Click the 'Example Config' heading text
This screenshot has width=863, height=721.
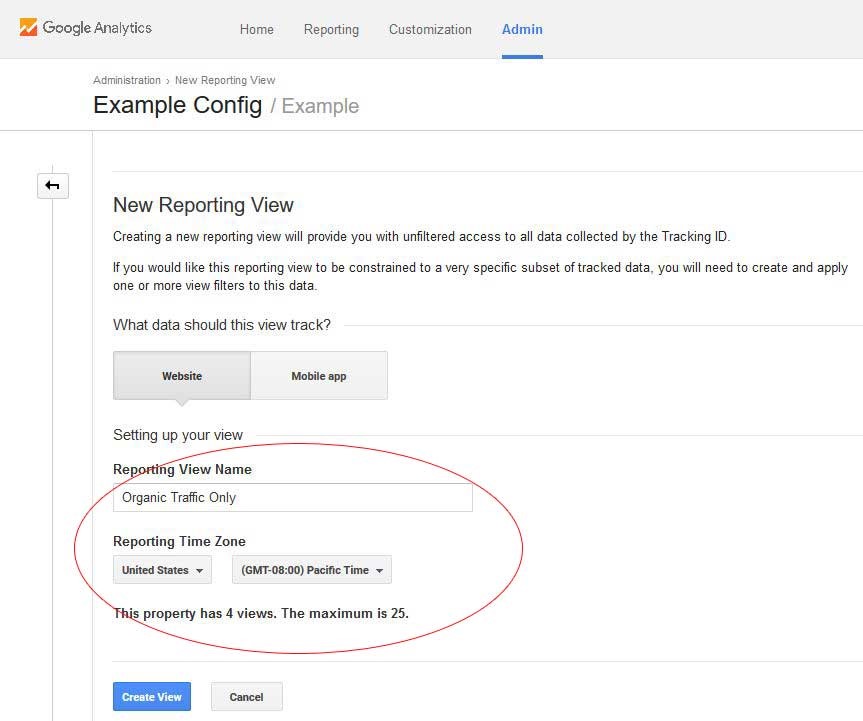point(178,105)
